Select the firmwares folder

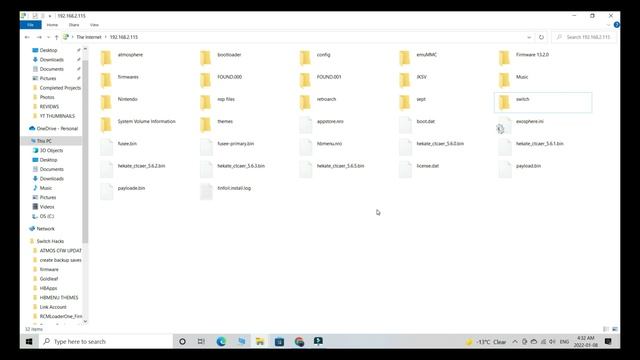[x=128, y=77]
